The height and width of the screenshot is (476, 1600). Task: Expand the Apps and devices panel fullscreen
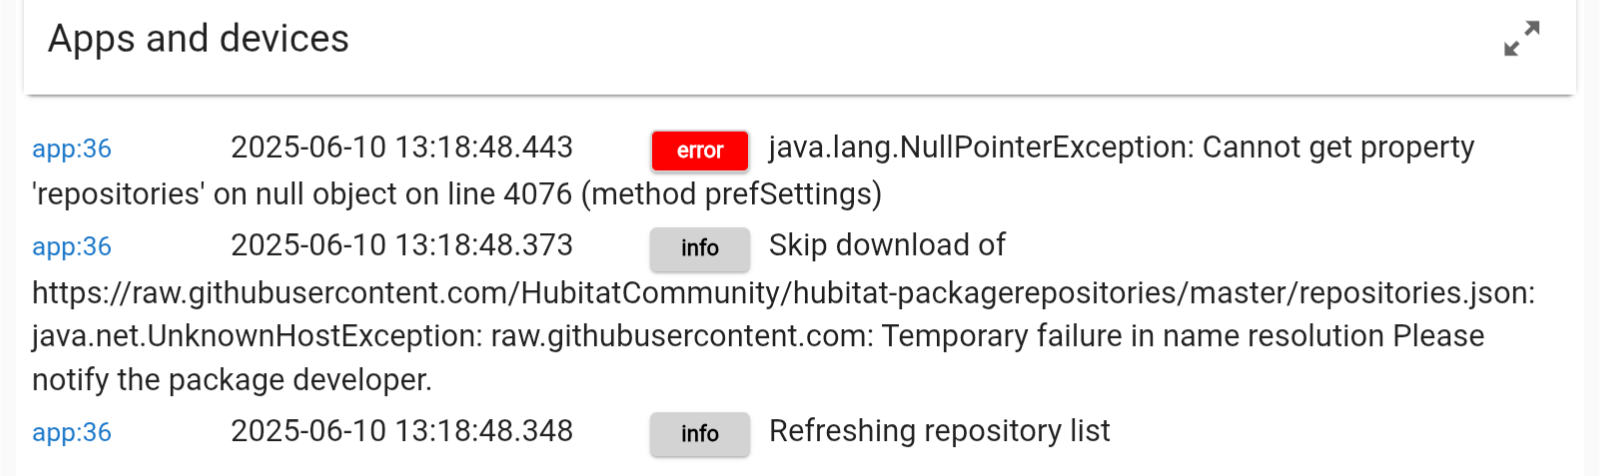1522,39
